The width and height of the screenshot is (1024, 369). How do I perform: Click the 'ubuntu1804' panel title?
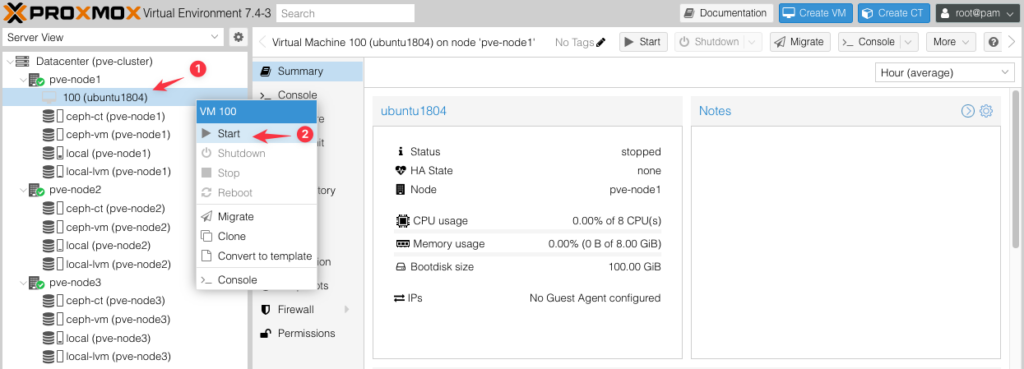point(413,111)
